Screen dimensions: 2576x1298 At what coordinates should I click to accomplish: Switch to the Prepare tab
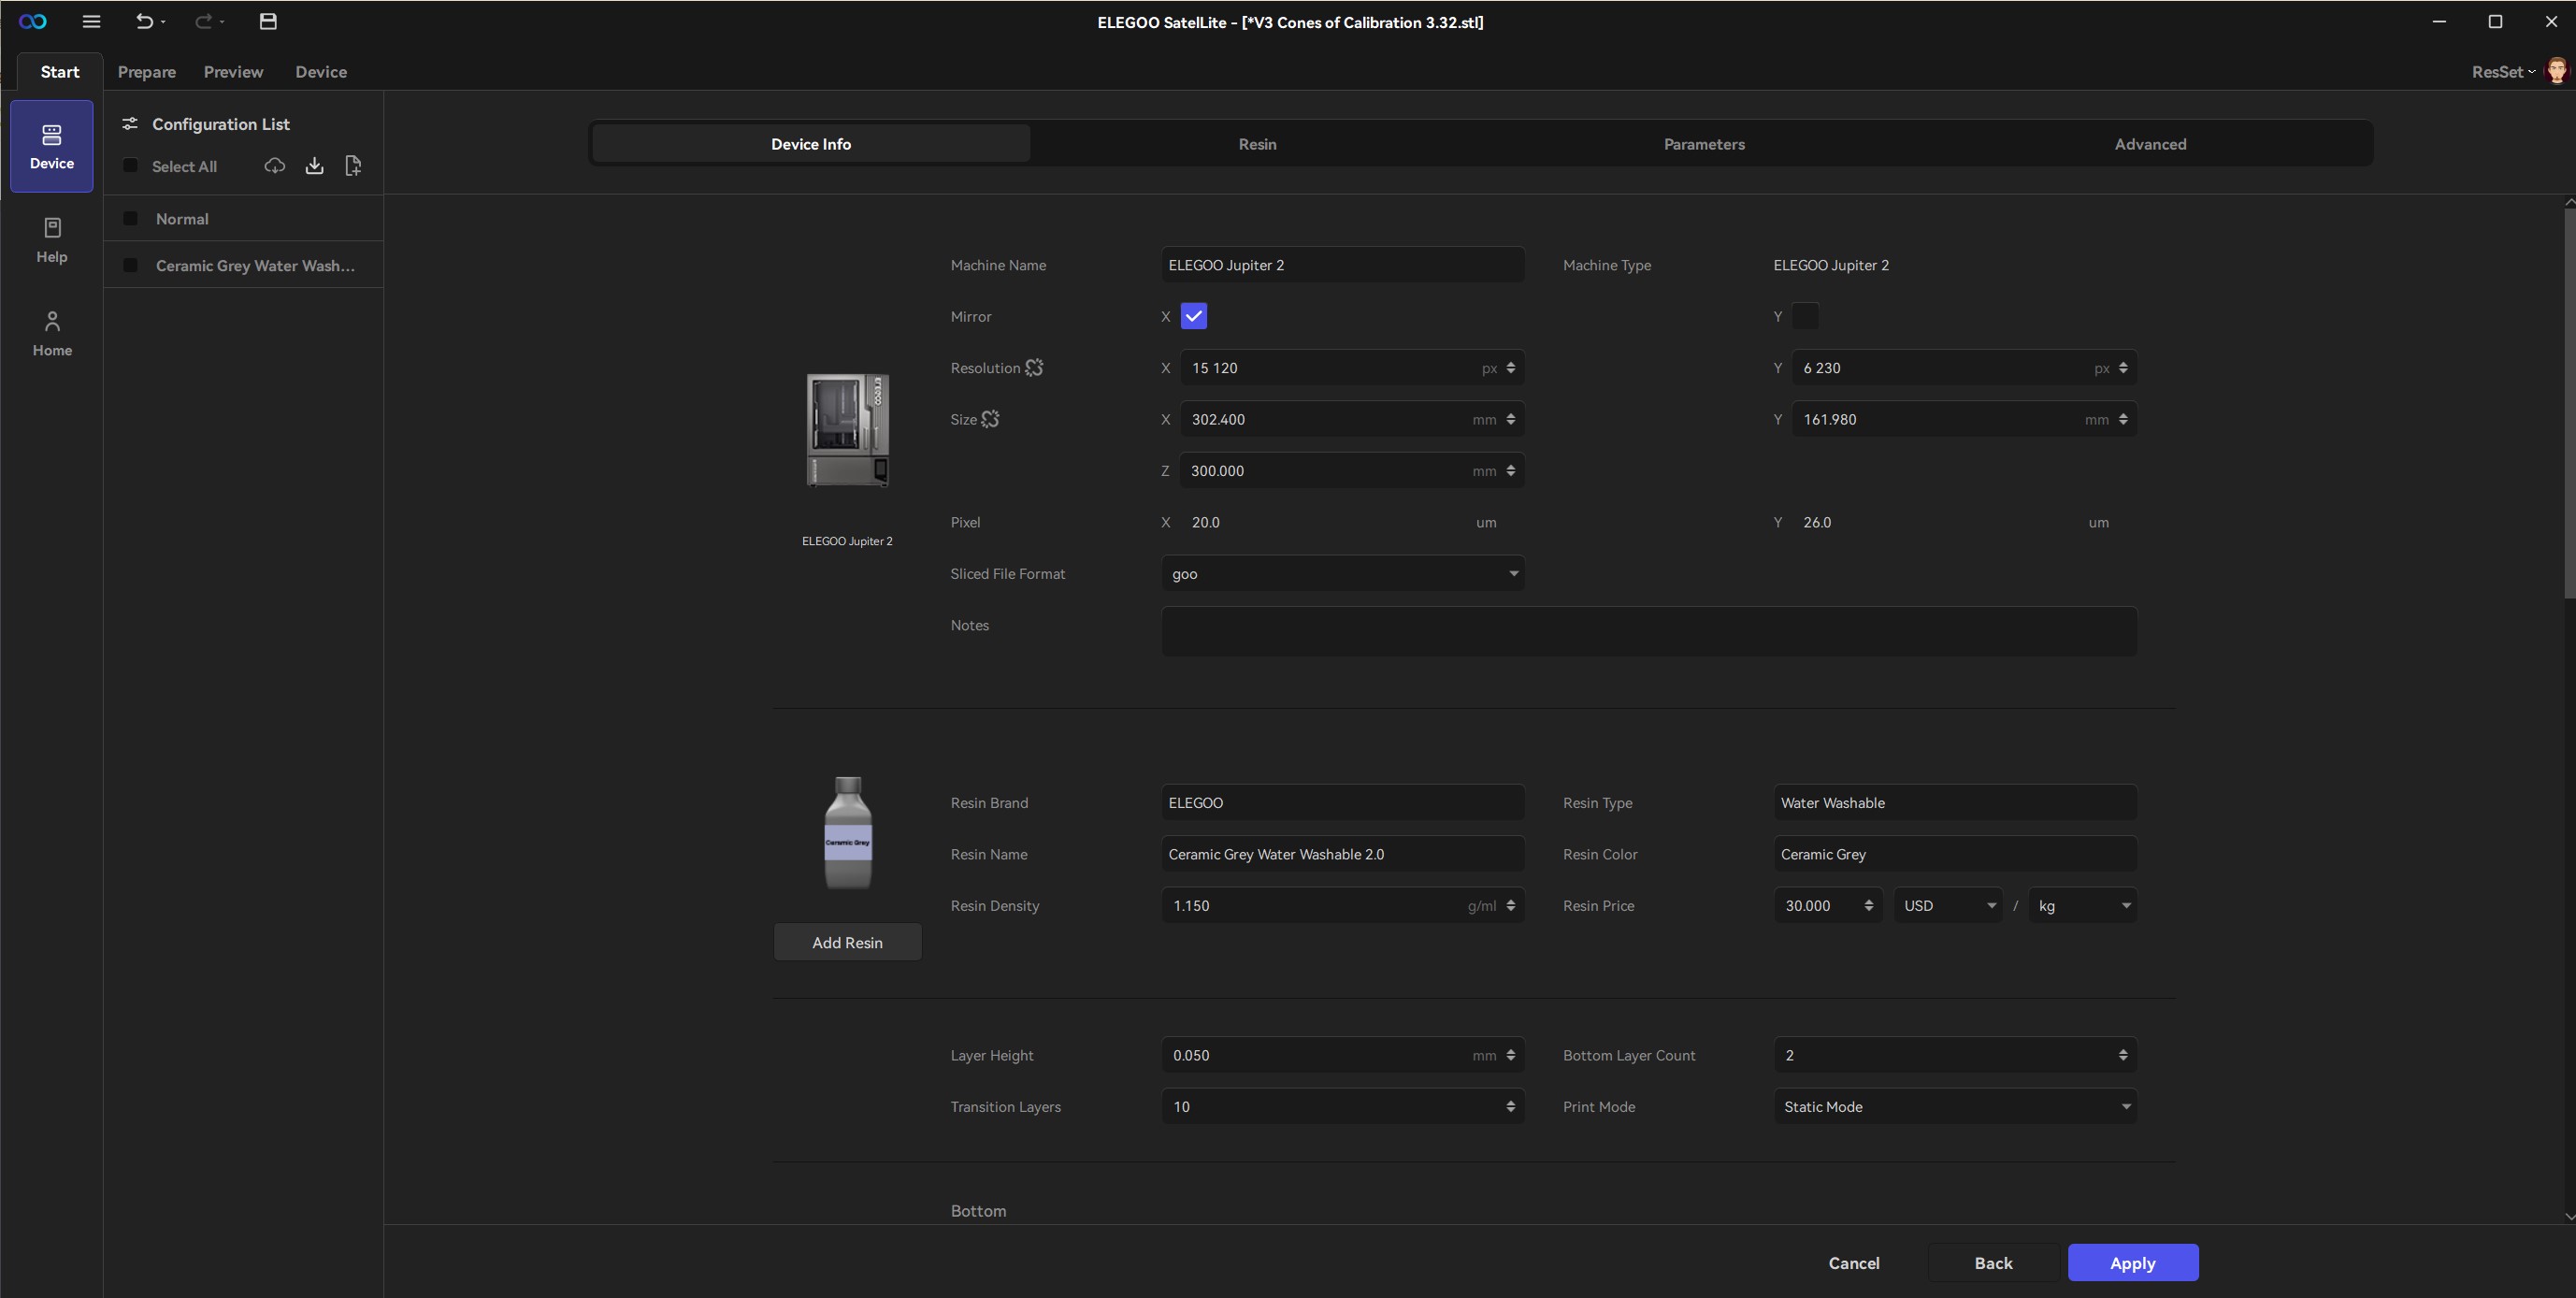coord(147,71)
